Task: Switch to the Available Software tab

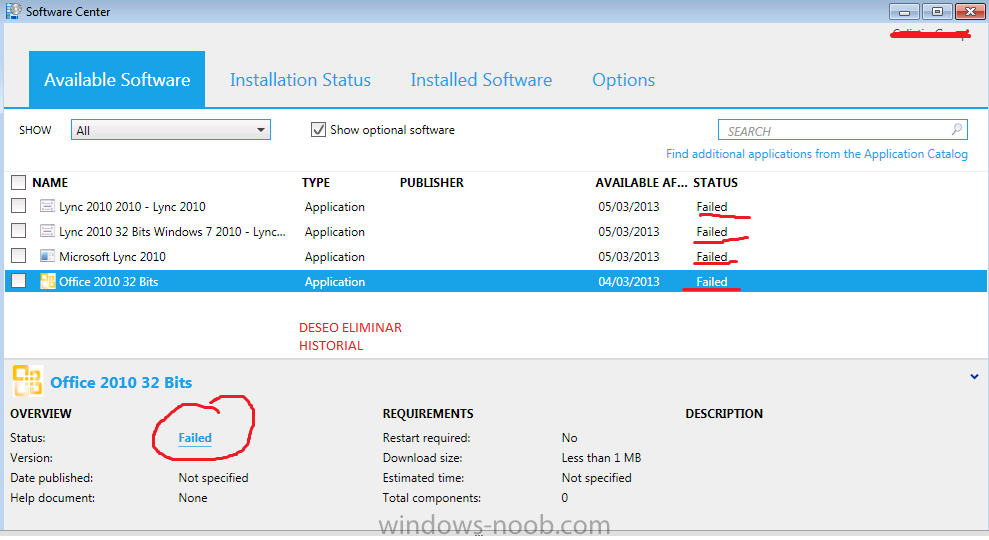Action: coord(117,79)
